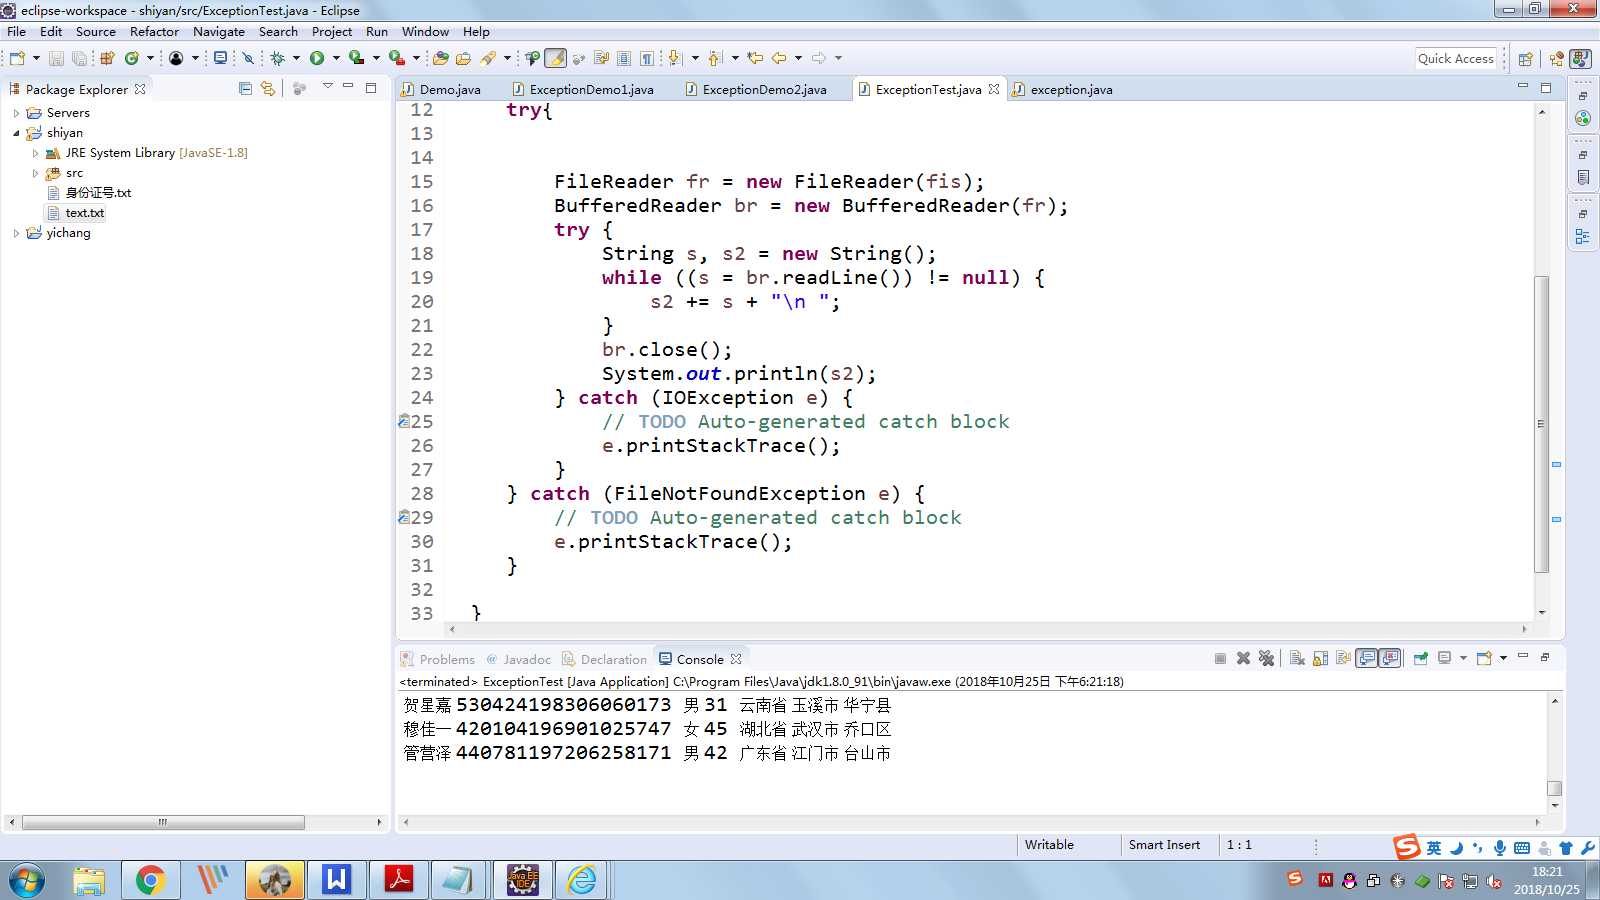
Task: Collapse All in Package Explorer
Action: pos(246,88)
